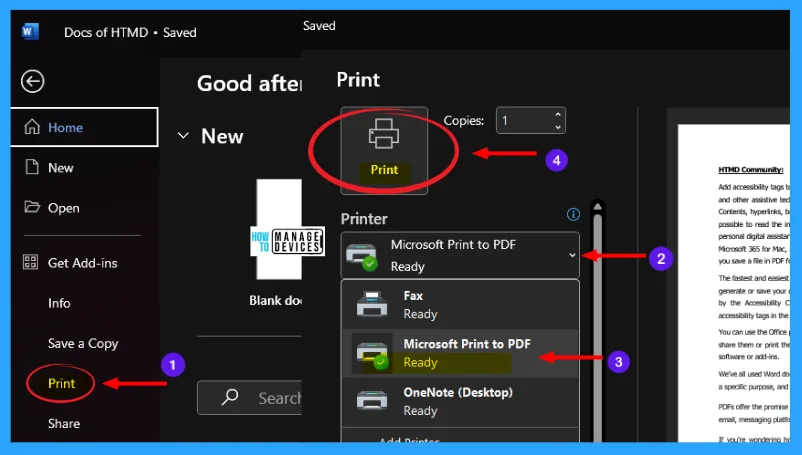Click the HTMD Community heading in preview
The image size is (802, 455).
750,170
